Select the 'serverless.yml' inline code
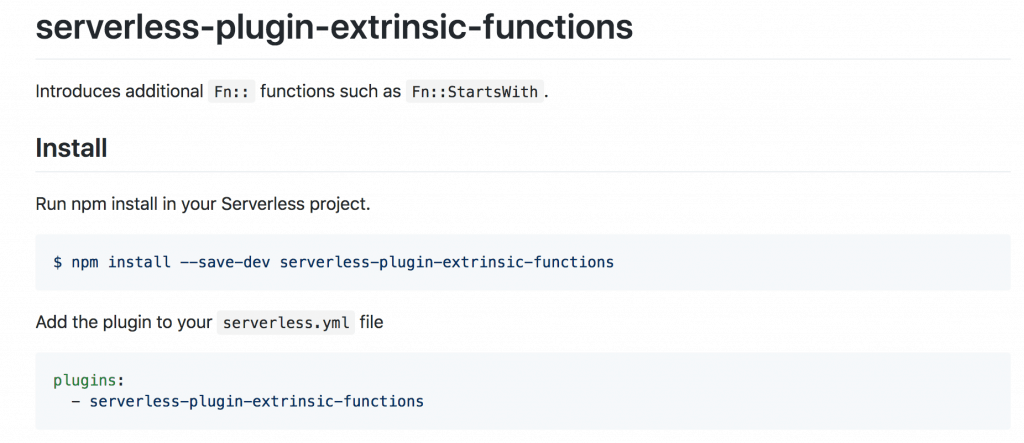 pyautogui.click(x=286, y=323)
